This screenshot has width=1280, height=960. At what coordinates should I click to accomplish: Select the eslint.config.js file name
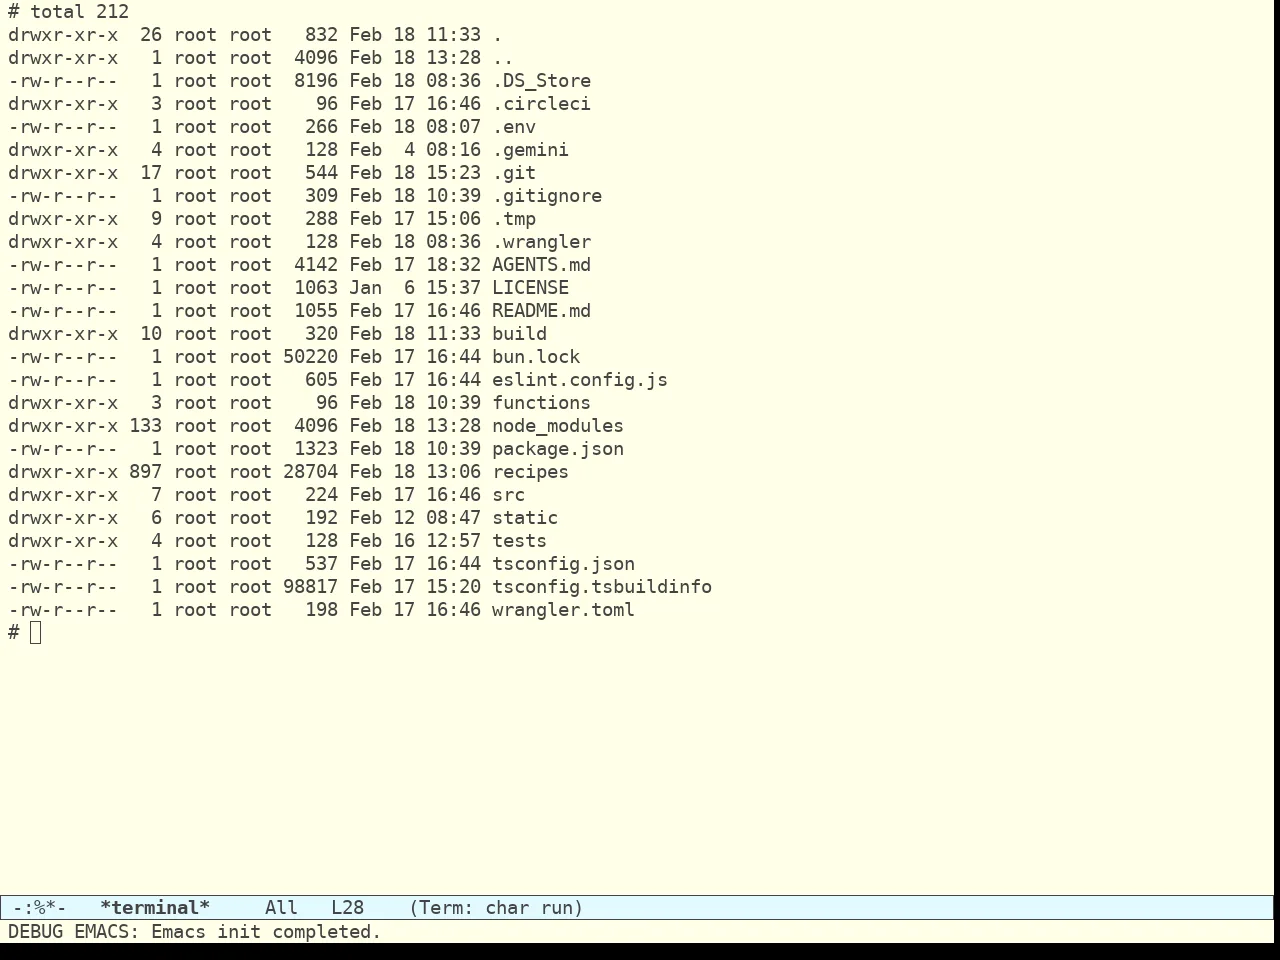point(580,380)
